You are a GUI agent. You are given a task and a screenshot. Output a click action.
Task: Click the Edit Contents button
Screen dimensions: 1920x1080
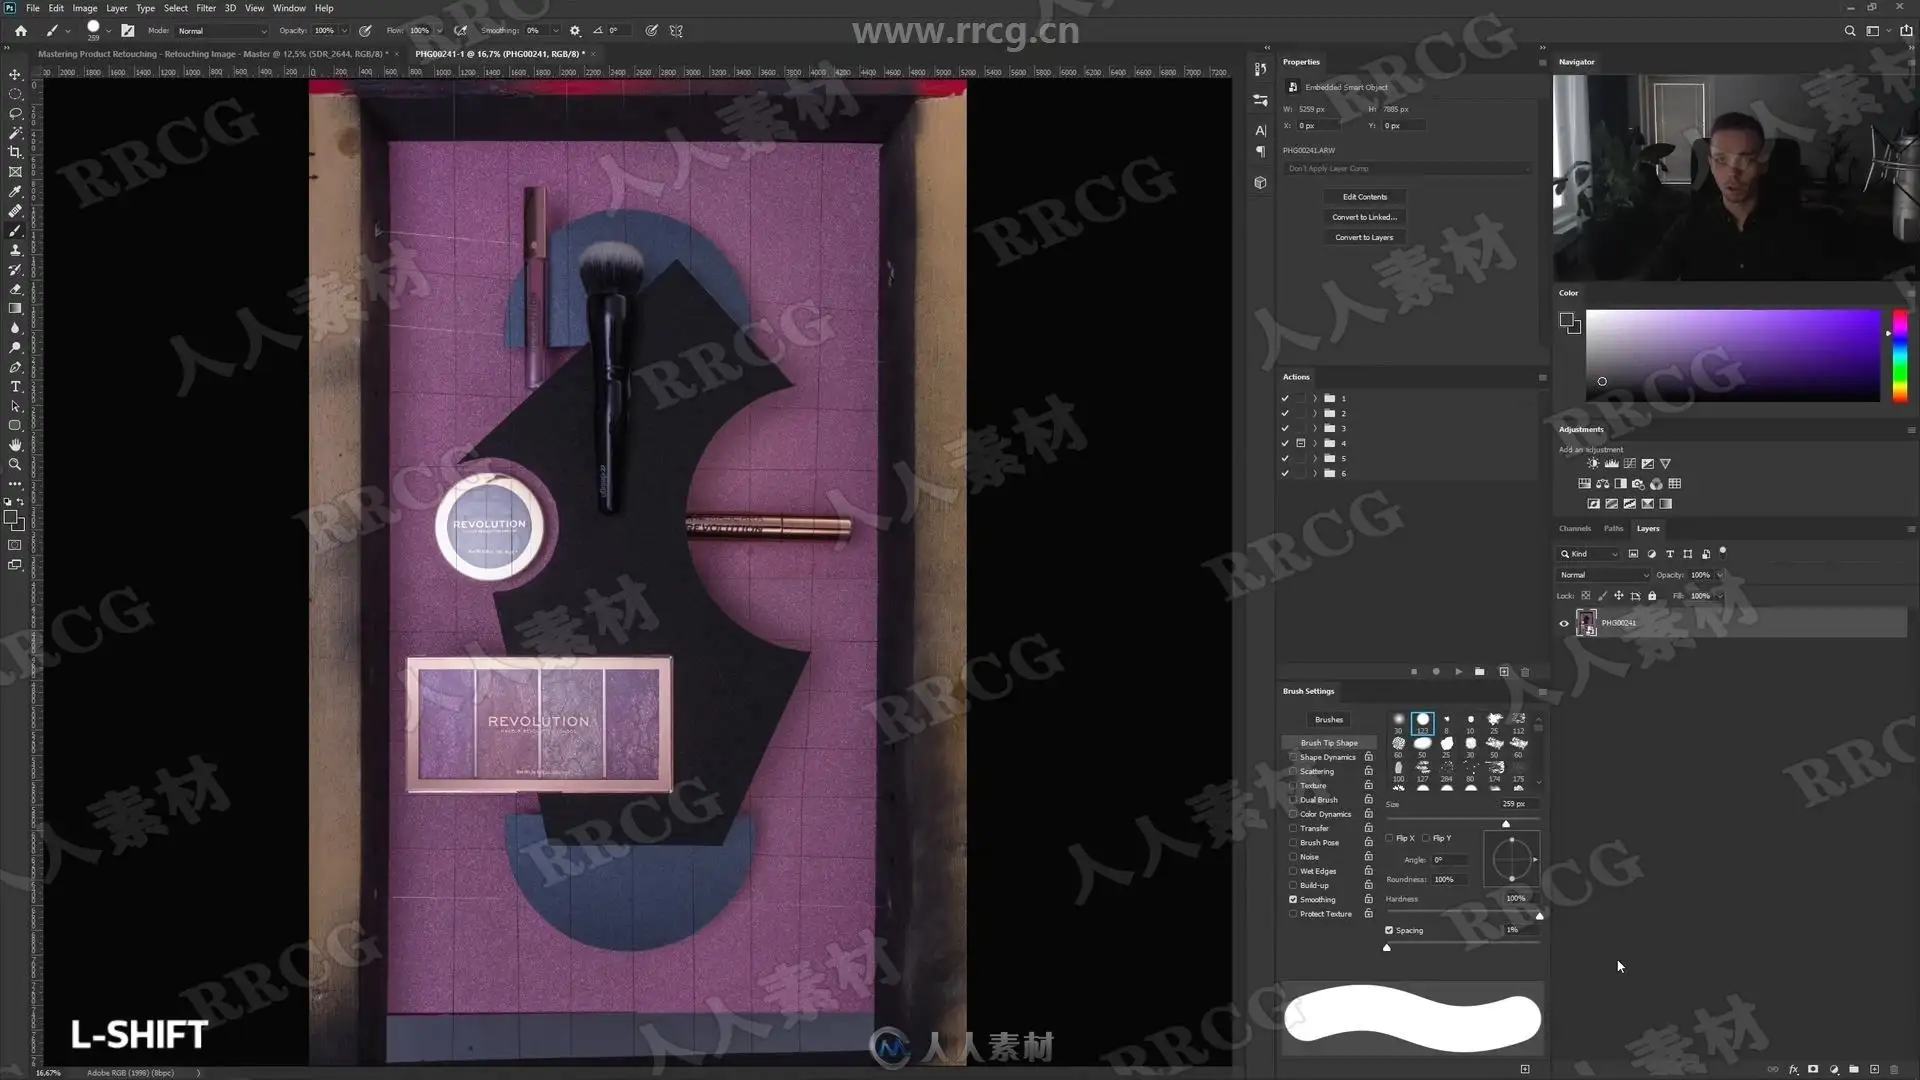click(1364, 197)
